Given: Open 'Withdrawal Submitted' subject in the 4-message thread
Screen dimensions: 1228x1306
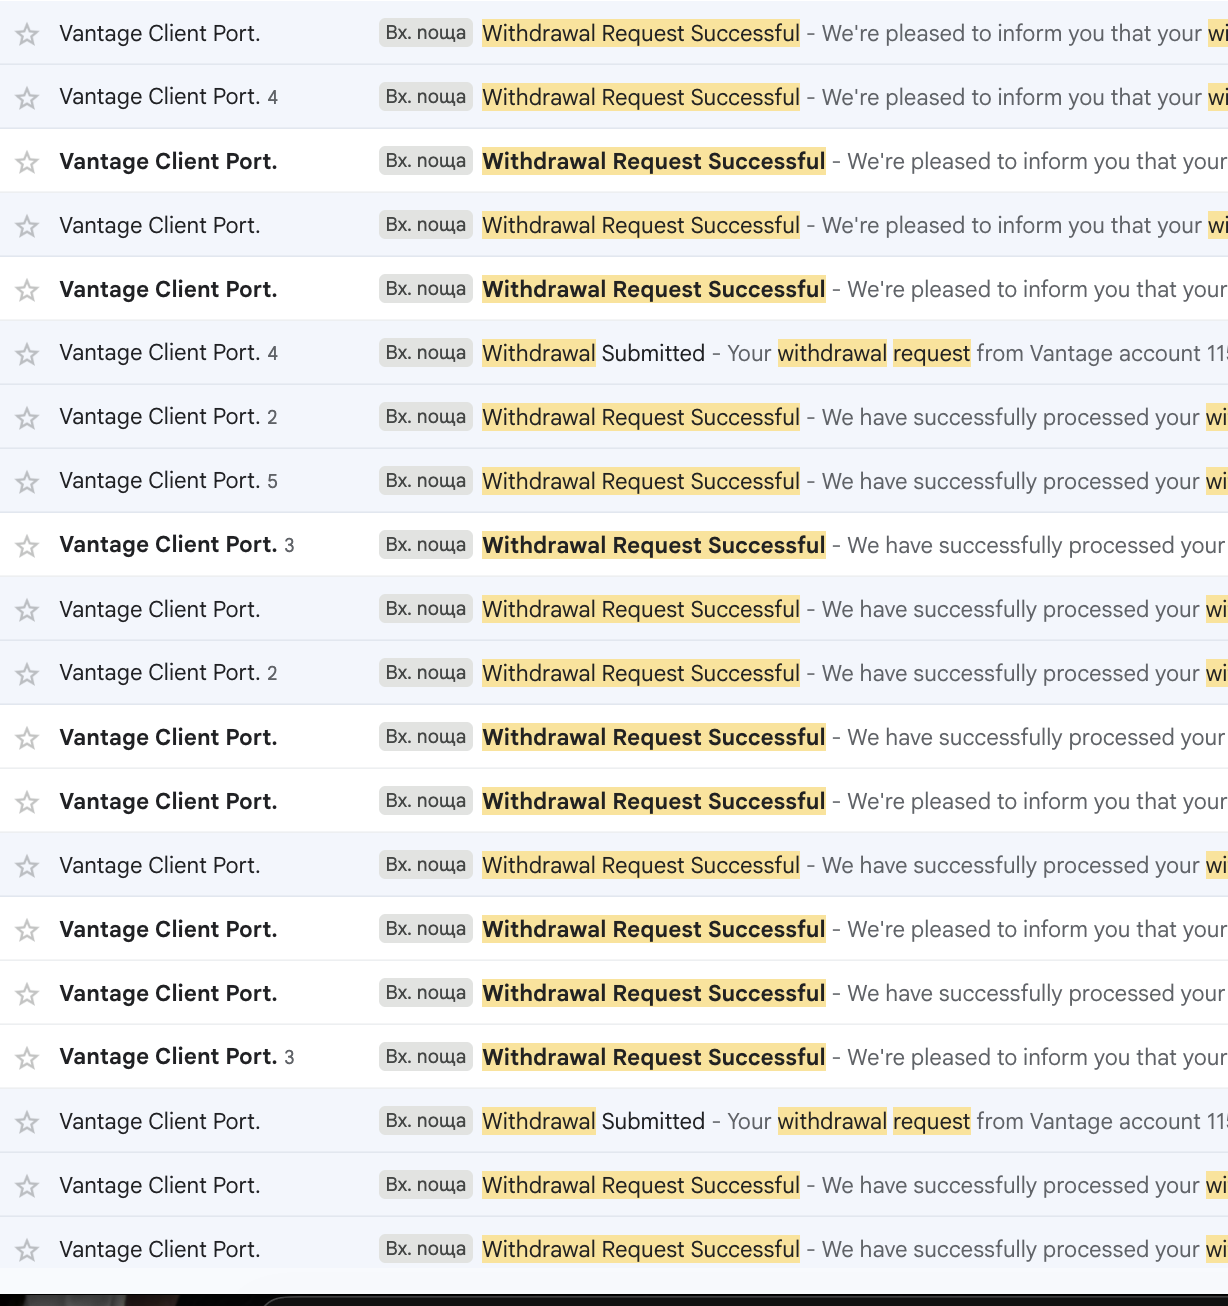Looking at the screenshot, I should (594, 353).
